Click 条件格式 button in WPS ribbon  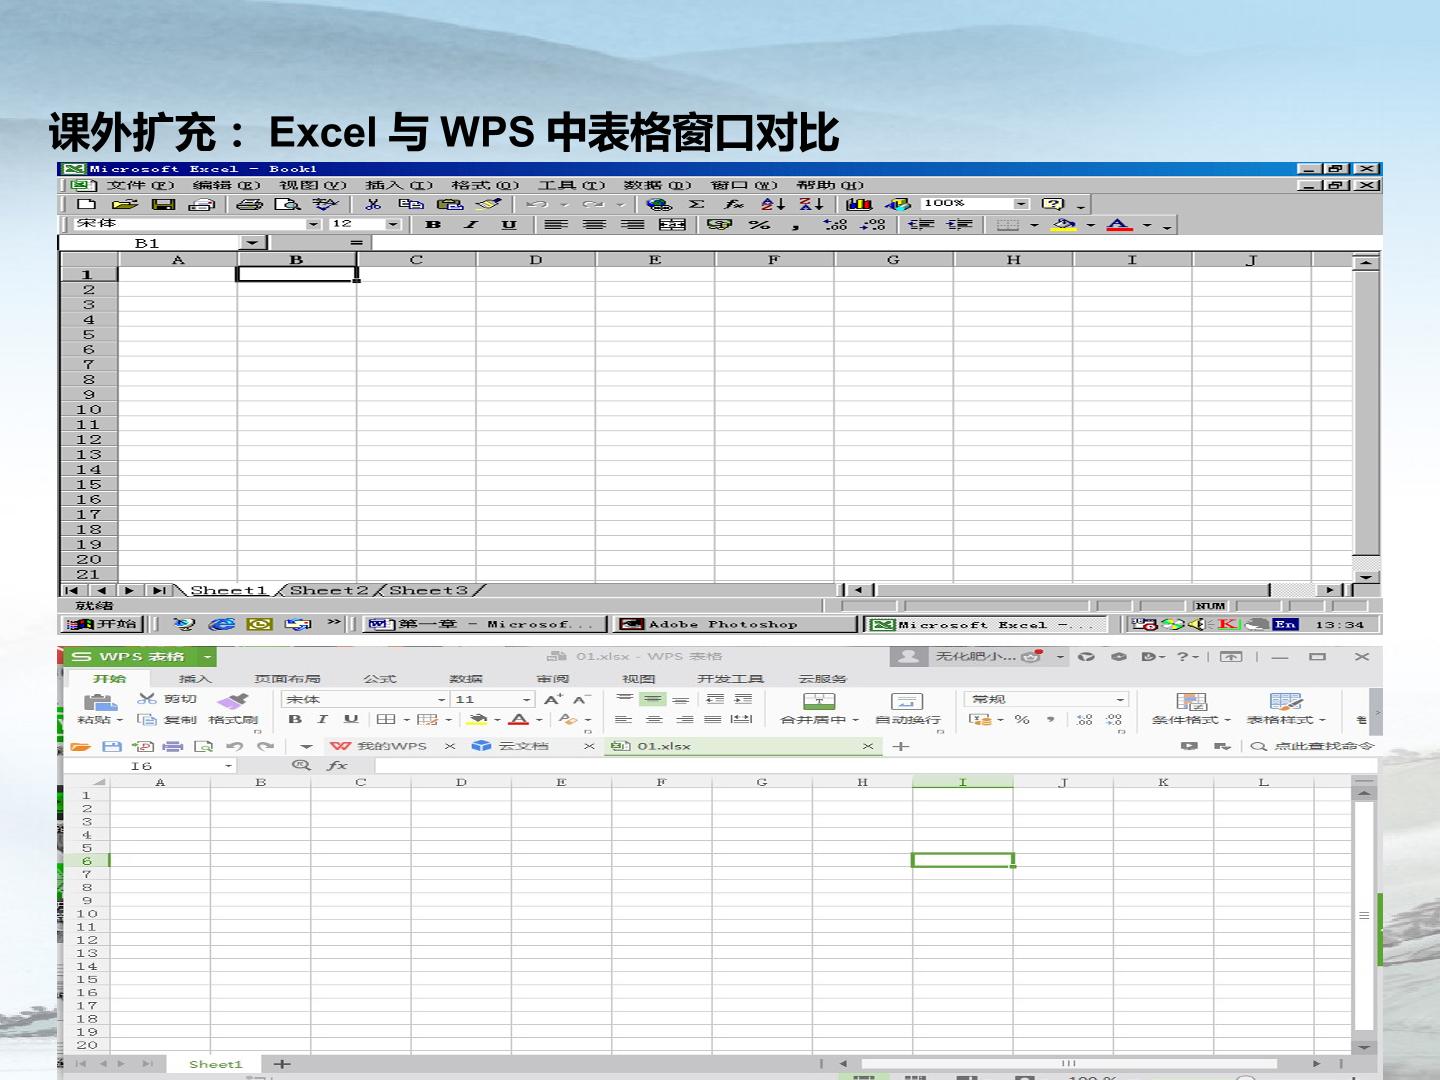coord(1190,708)
